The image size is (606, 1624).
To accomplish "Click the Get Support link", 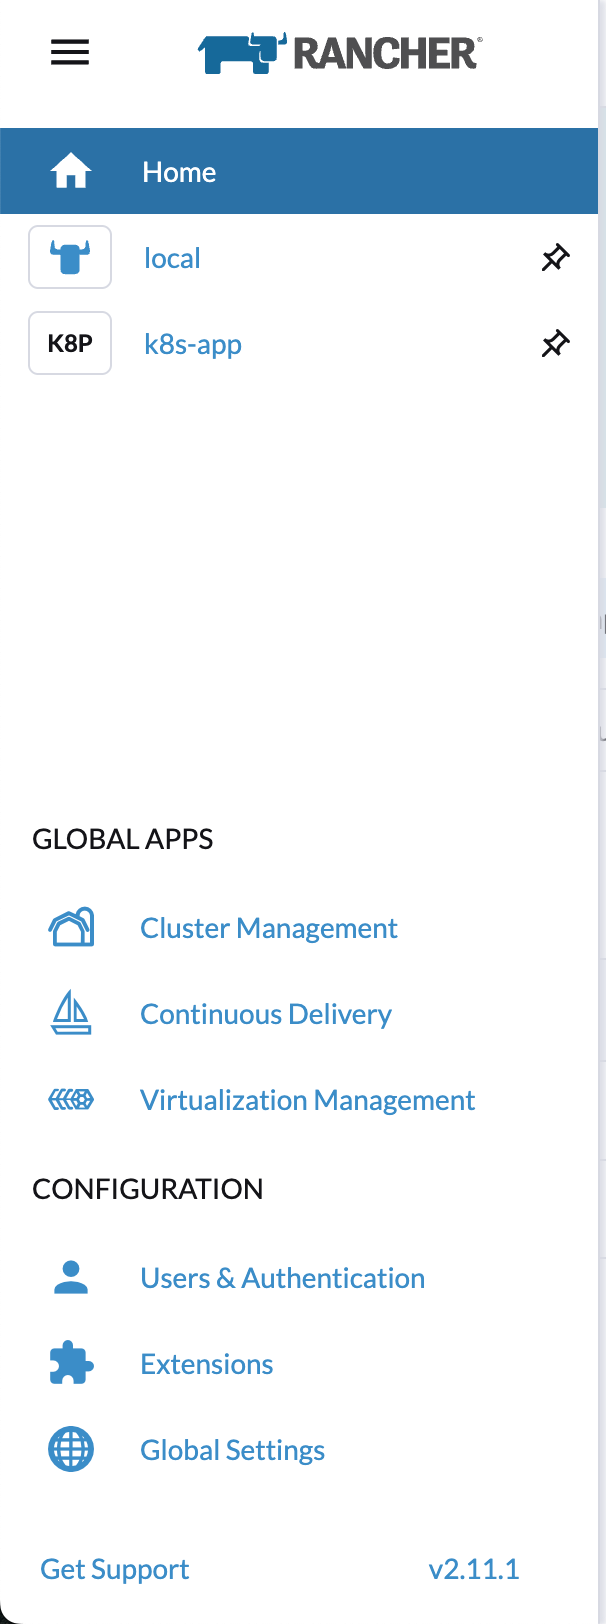I will point(115,1569).
